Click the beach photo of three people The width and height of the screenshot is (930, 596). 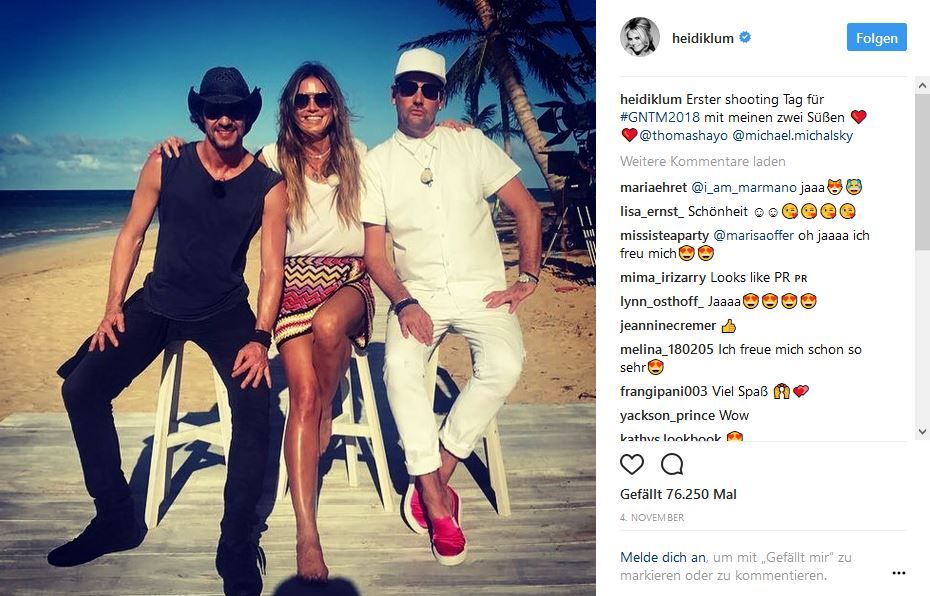298,298
